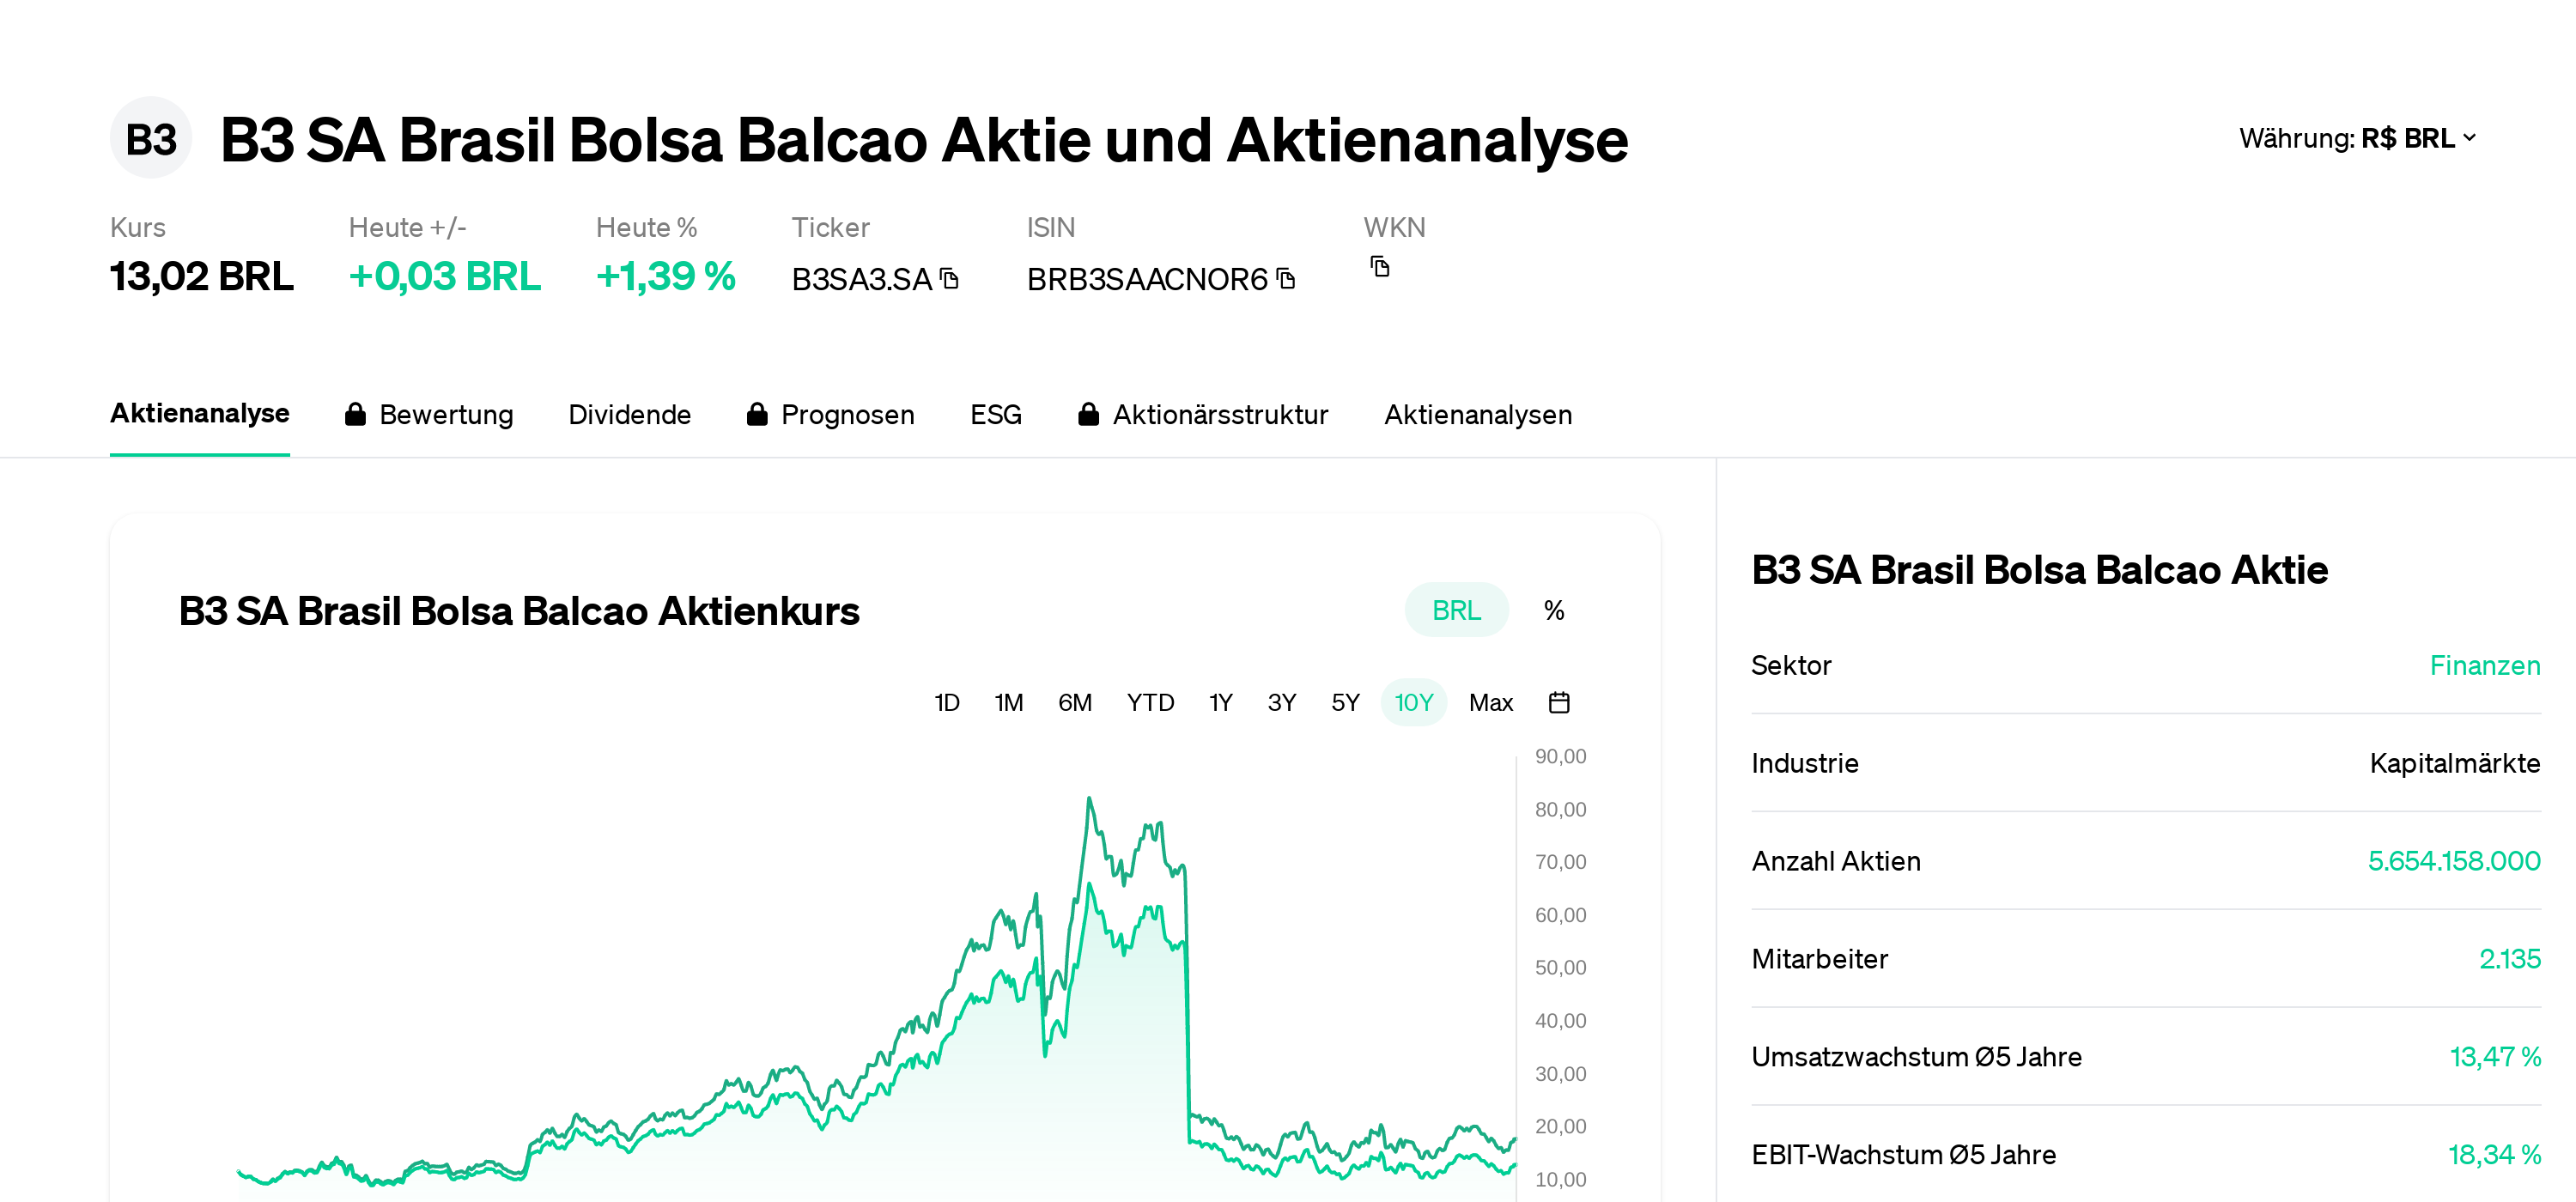Copy the ticker symbol B3SA3.SA
The height and width of the screenshot is (1202, 2576).
tap(949, 279)
